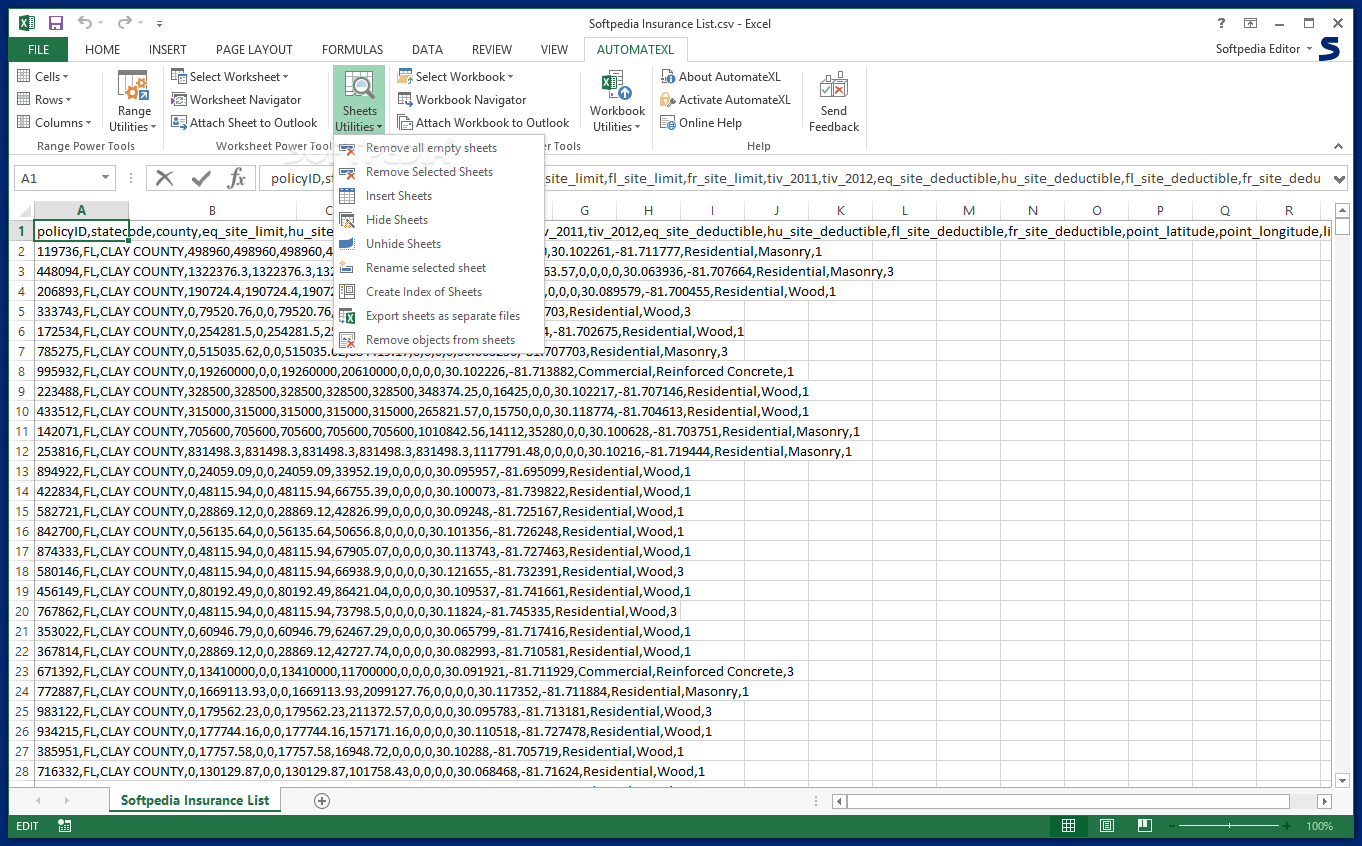The height and width of the screenshot is (846, 1362).
Task: Expand Select Worksheet dropdown
Action: click(x=229, y=77)
